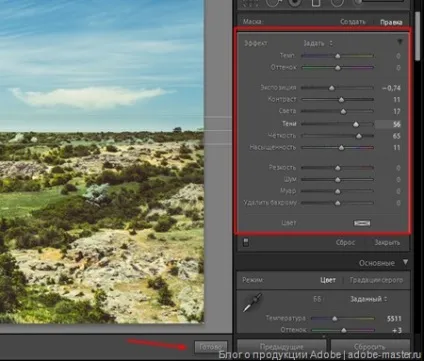Click the Основные panel header label

coord(377,263)
